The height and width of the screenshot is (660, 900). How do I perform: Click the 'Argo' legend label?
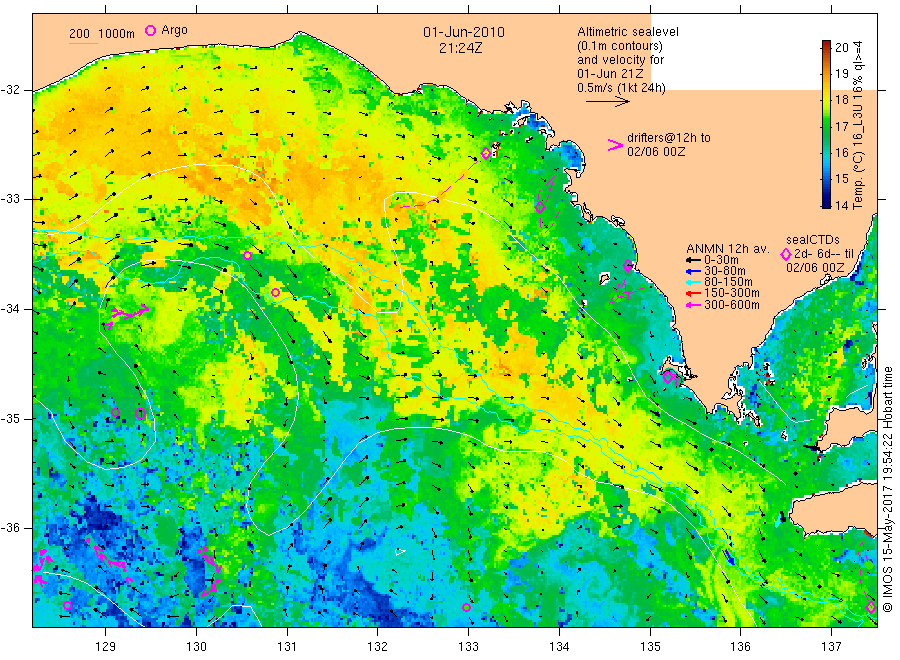click(174, 30)
